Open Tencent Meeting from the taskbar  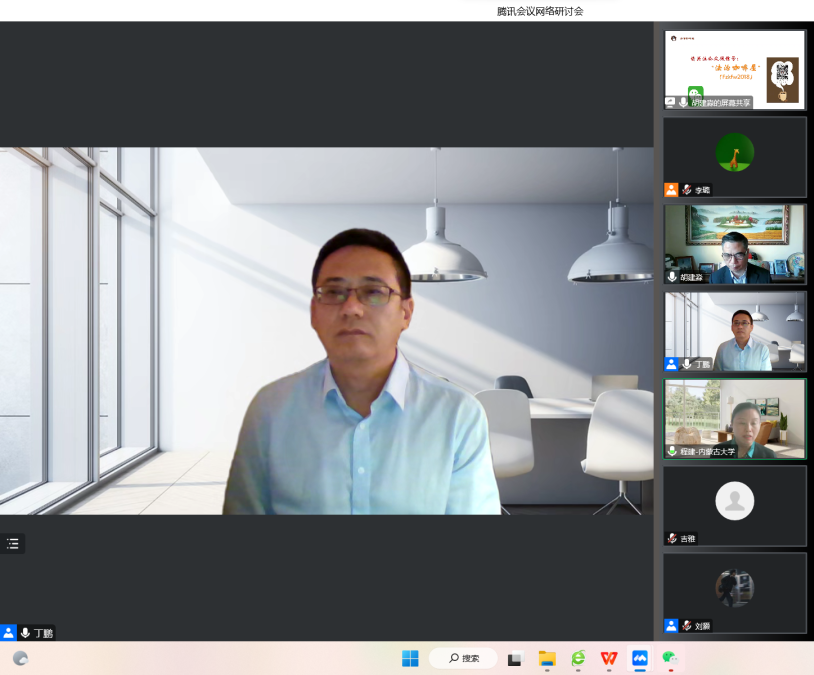[x=640, y=658]
